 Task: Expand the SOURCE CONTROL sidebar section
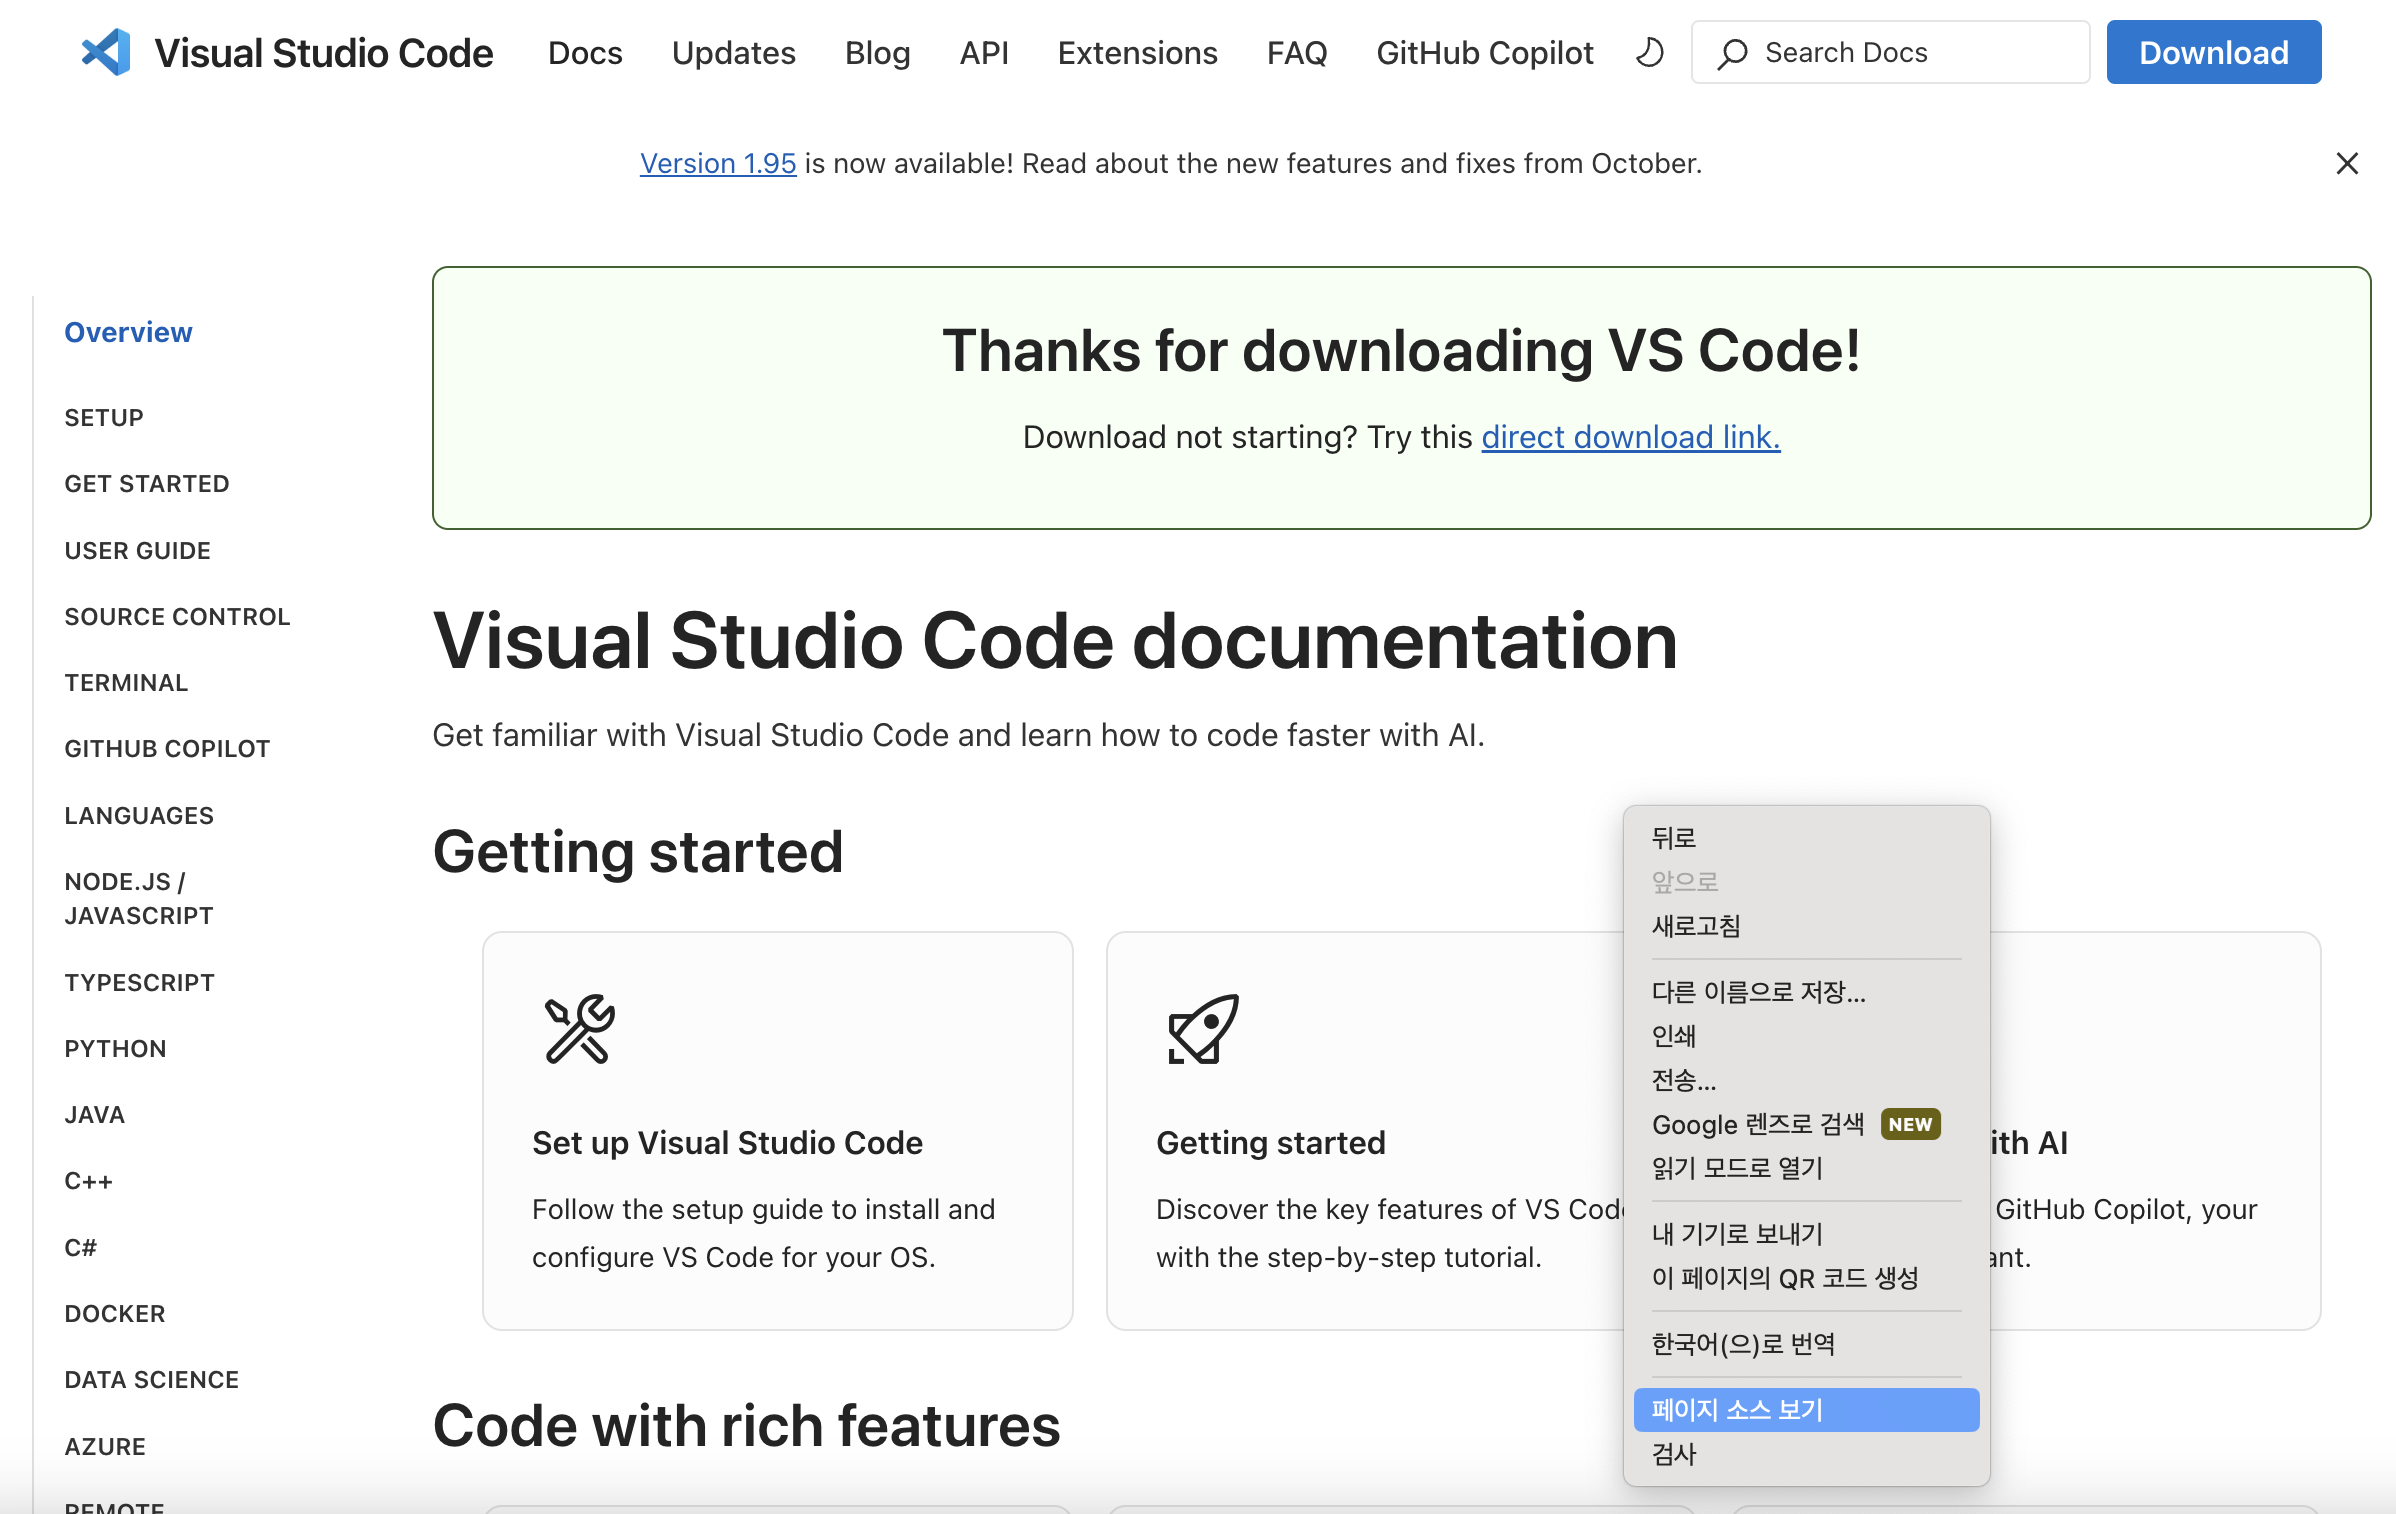(x=177, y=616)
